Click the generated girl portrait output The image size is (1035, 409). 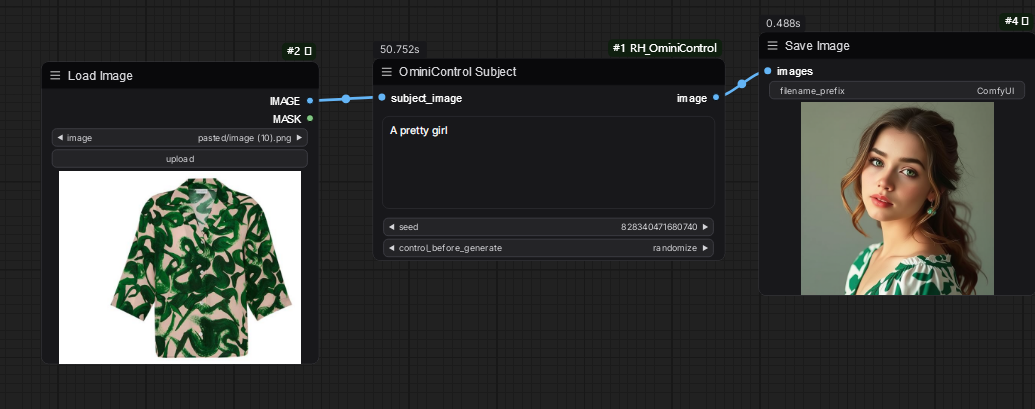point(897,198)
